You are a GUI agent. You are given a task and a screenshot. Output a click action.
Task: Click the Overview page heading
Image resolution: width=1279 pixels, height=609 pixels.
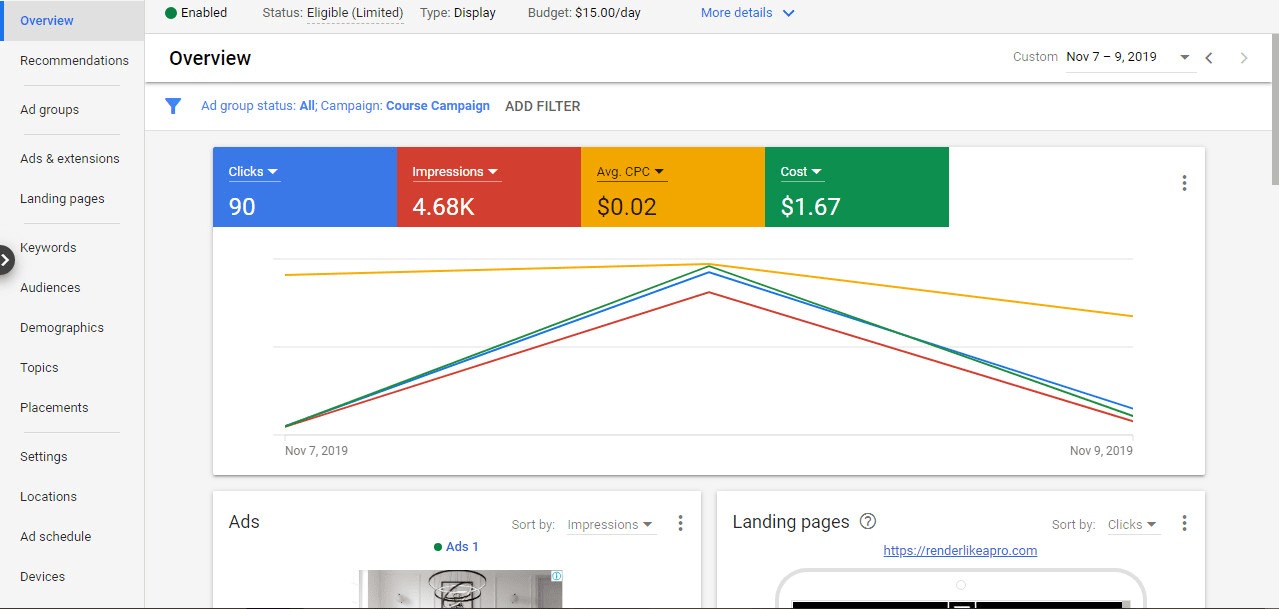click(210, 58)
